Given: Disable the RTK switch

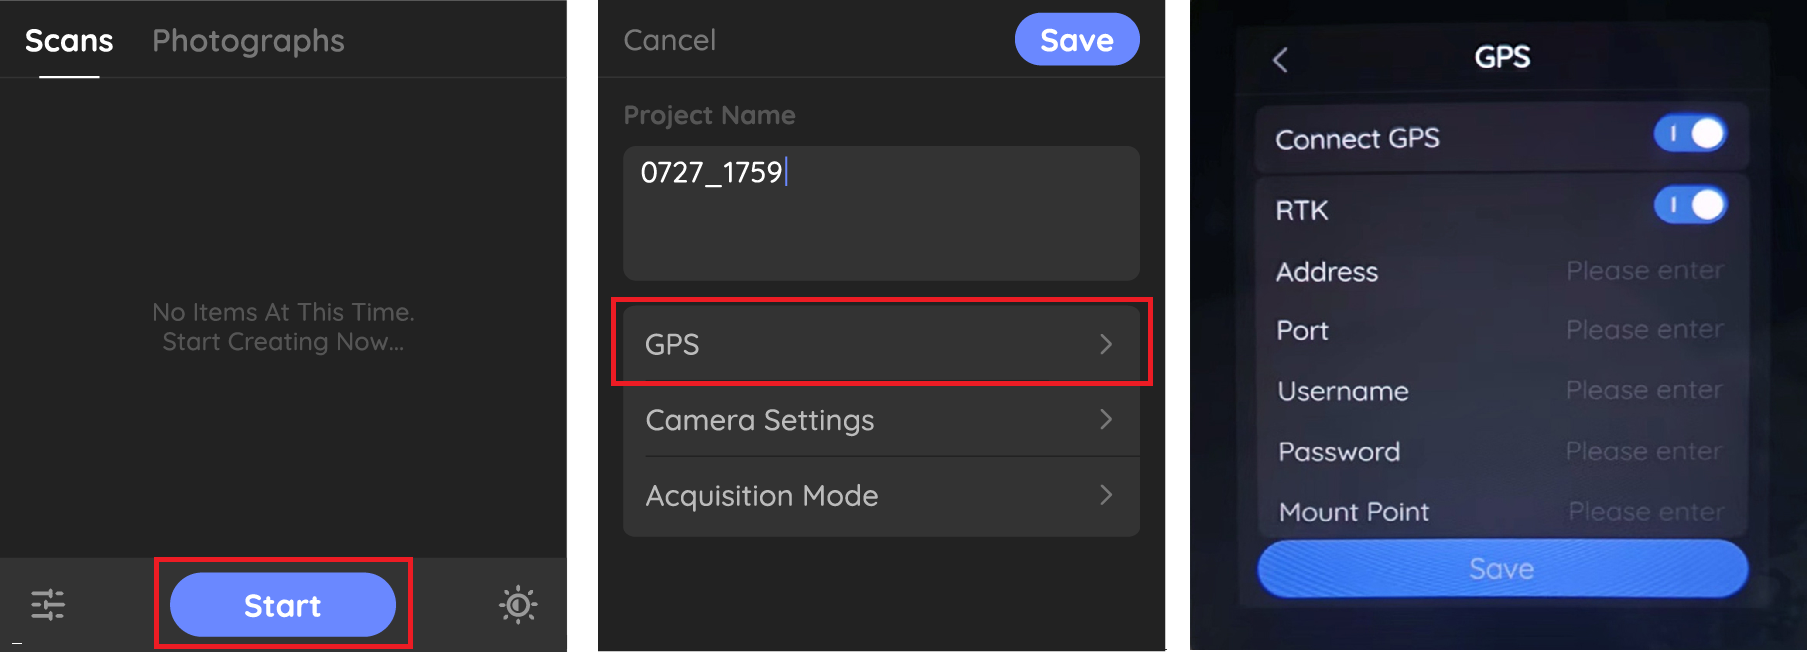Looking at the screenshot, I should 1689,206.
